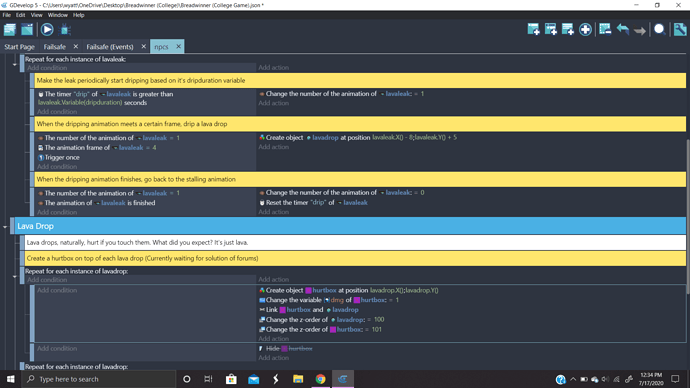Select the yellow comment about dripduration variable
The image size is (690, 388).
click(360, 81)
